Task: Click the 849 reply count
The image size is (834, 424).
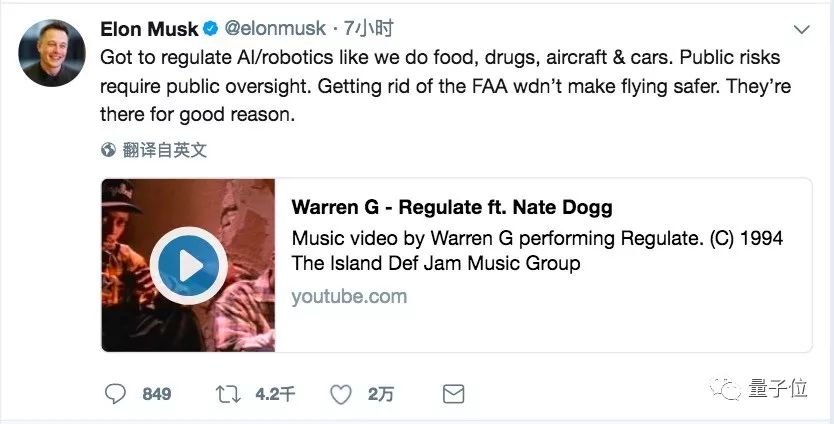Action: [x=156, y=394]
